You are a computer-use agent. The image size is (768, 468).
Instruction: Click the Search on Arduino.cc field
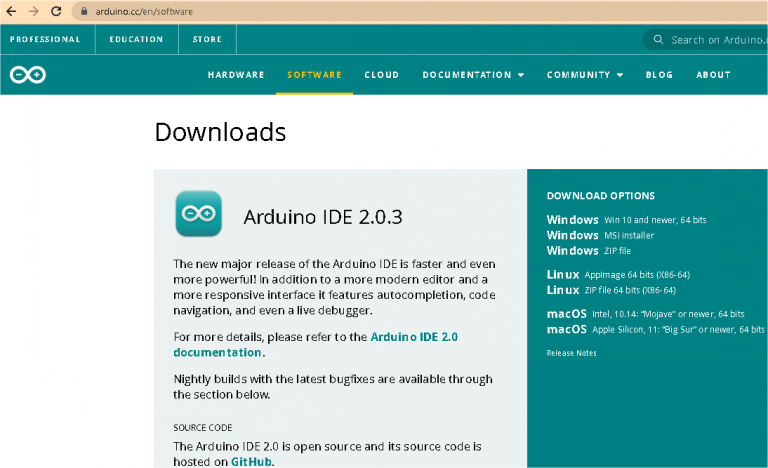point(715,40)
